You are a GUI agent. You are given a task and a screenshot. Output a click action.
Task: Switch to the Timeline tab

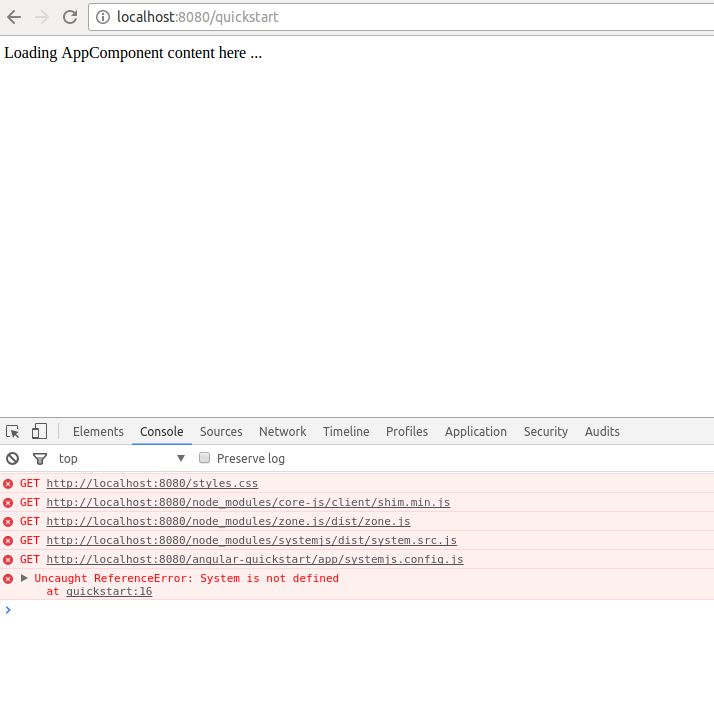tap(346, 431)
